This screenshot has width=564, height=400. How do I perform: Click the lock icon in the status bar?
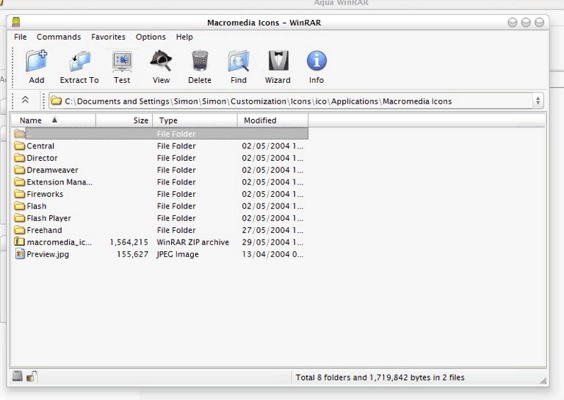pyautogui.click(x=32, y=376)
